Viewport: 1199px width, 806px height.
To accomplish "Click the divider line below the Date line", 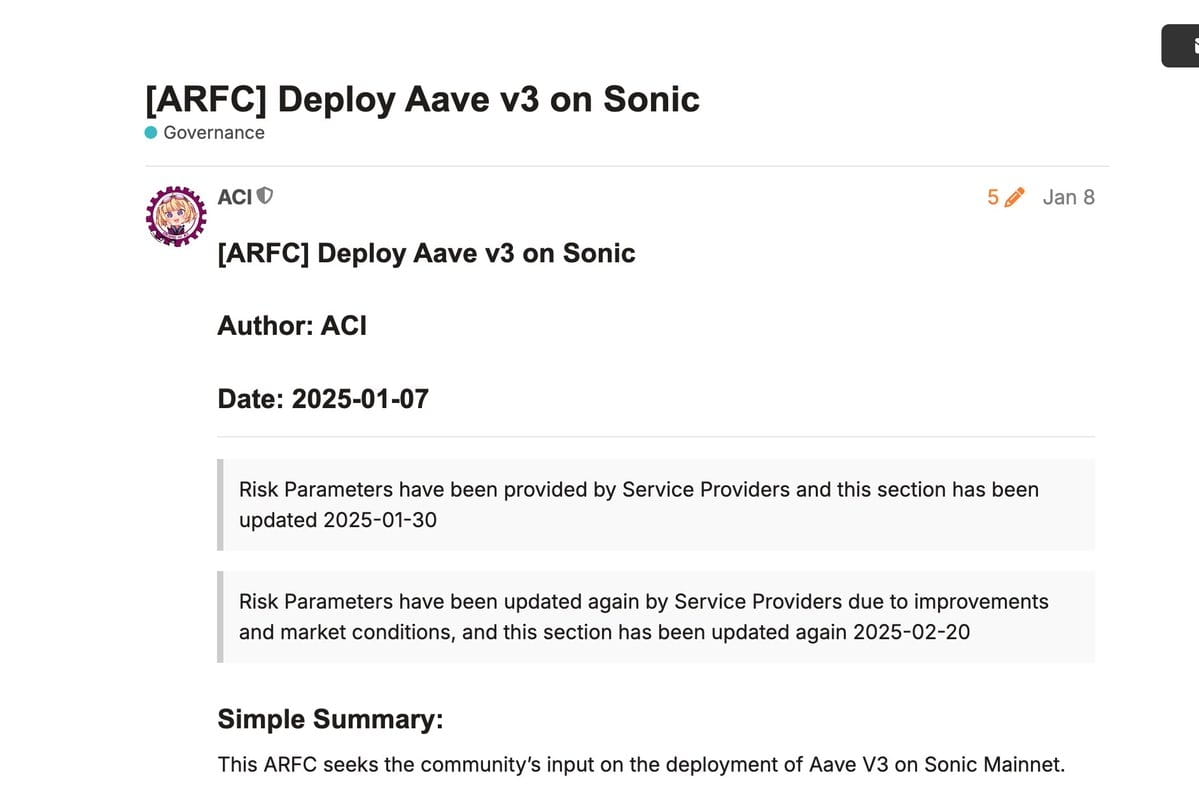I will click(x=656, y=437).
